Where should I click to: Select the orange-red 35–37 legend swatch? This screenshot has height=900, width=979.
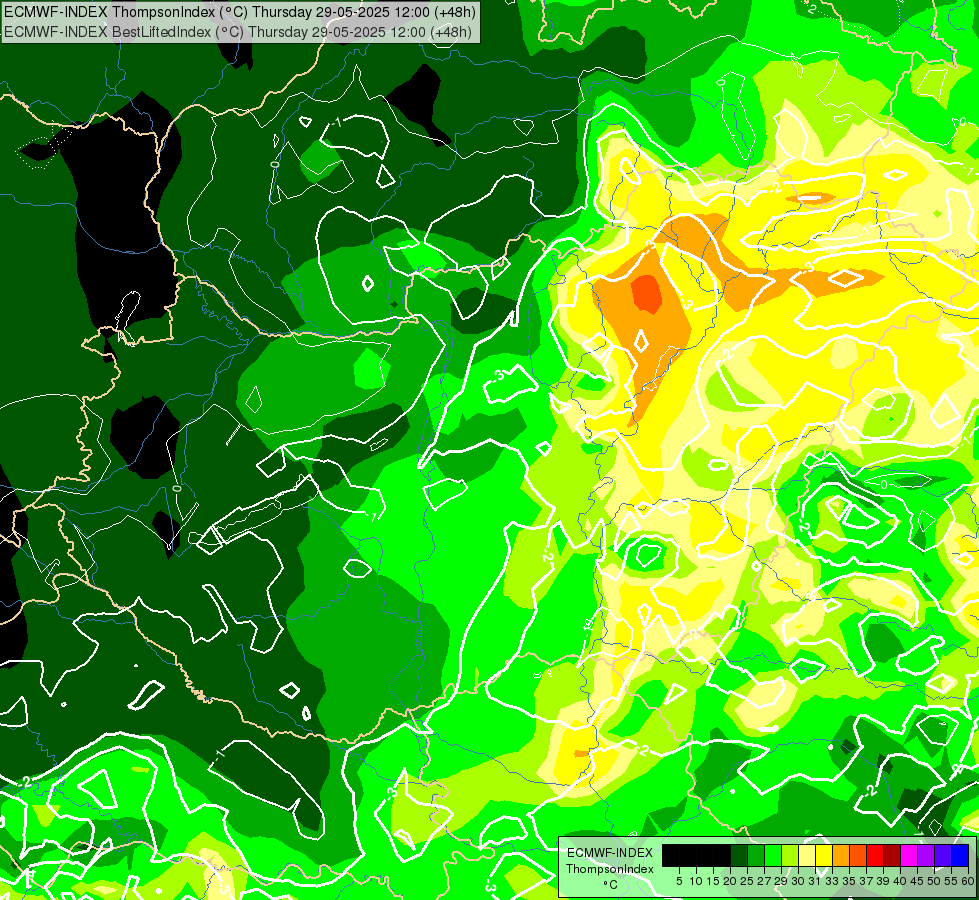pos(858,855)
